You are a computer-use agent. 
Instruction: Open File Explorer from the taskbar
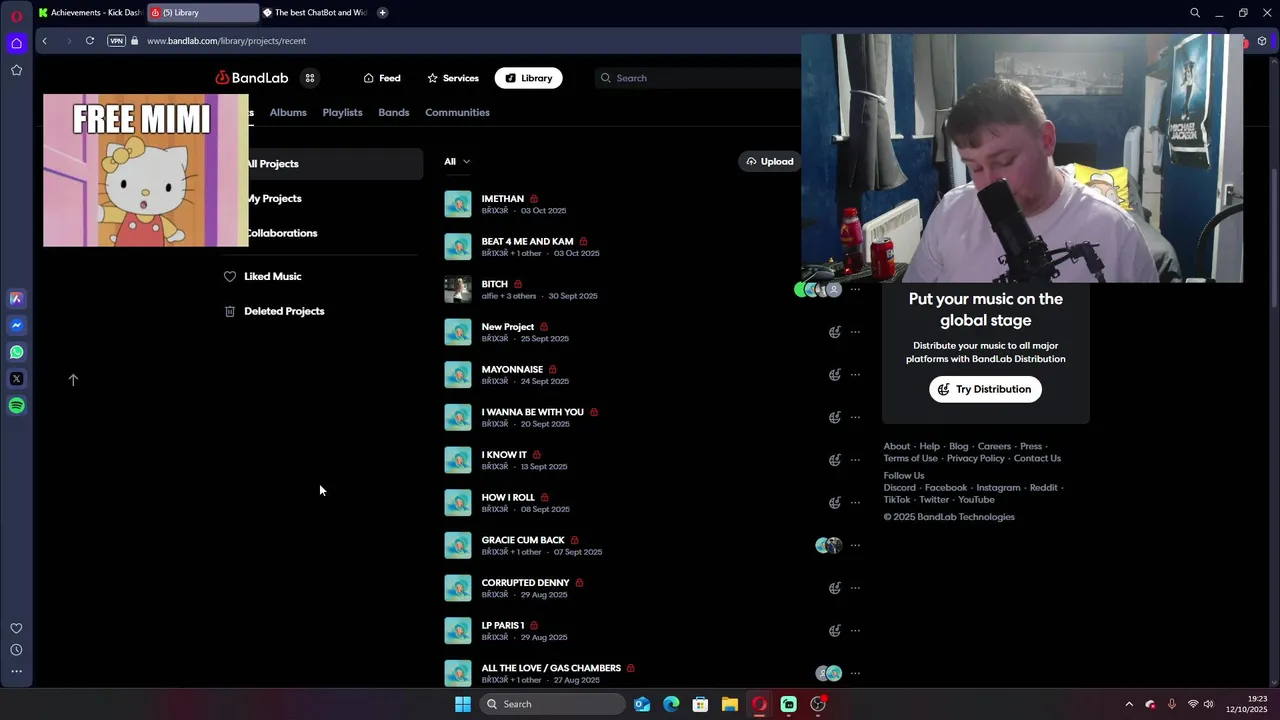pyautogui.click(x=730, y=704)
